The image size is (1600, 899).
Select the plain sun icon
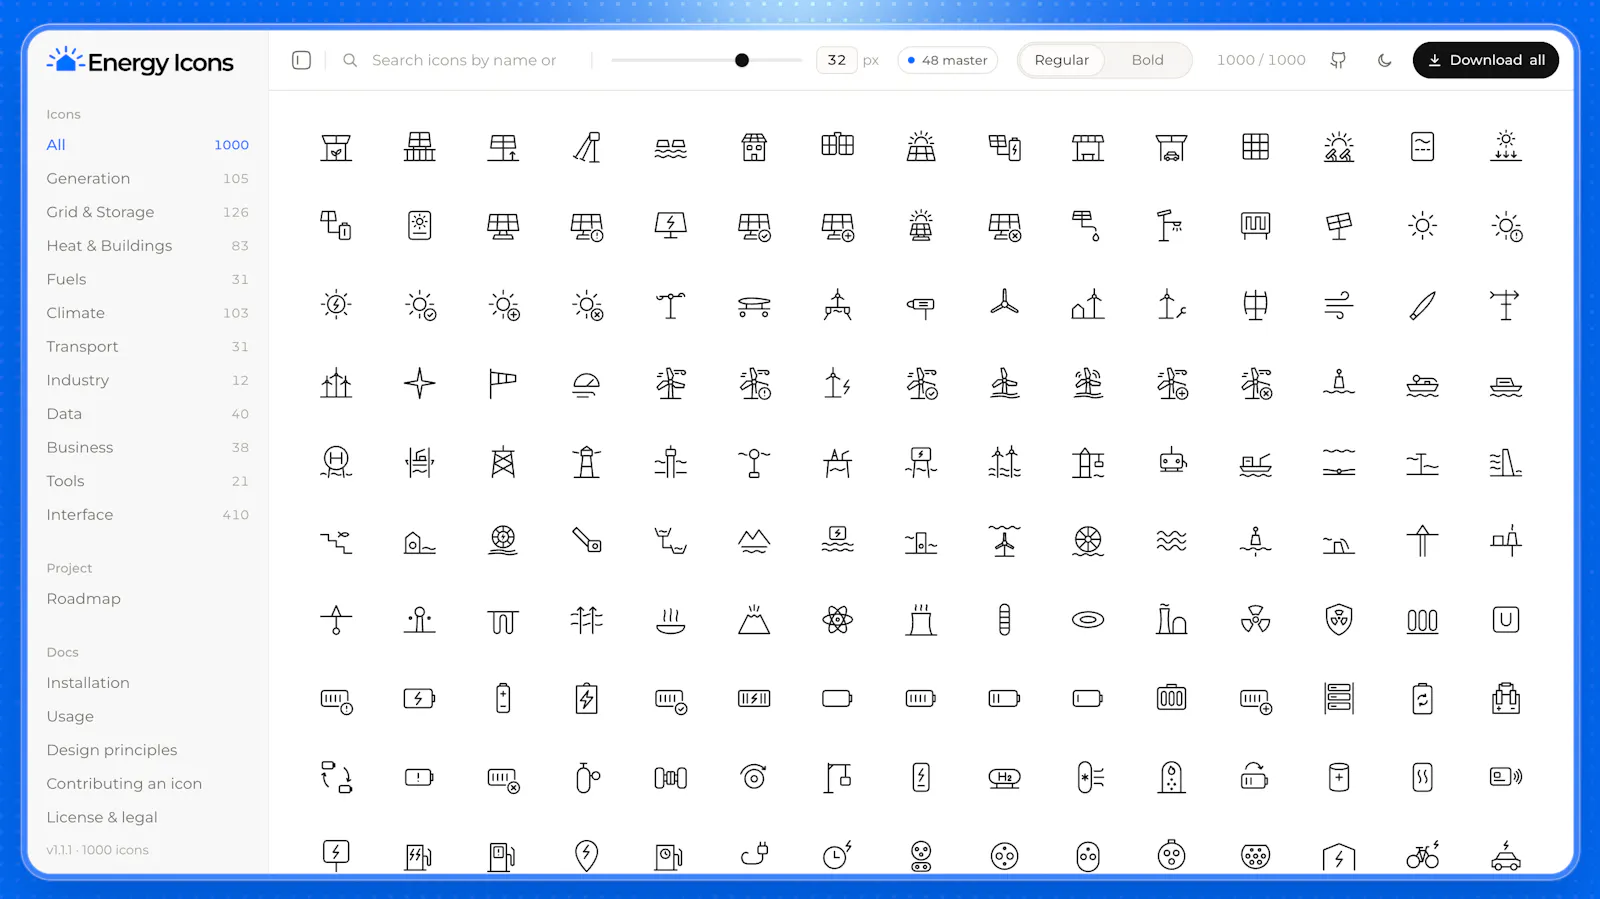(1422, 226)
